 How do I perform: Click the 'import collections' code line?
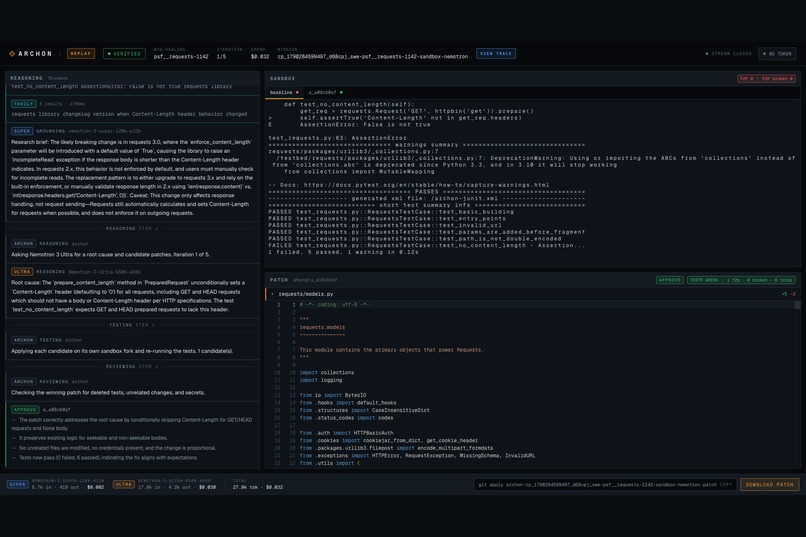(327, 373)
